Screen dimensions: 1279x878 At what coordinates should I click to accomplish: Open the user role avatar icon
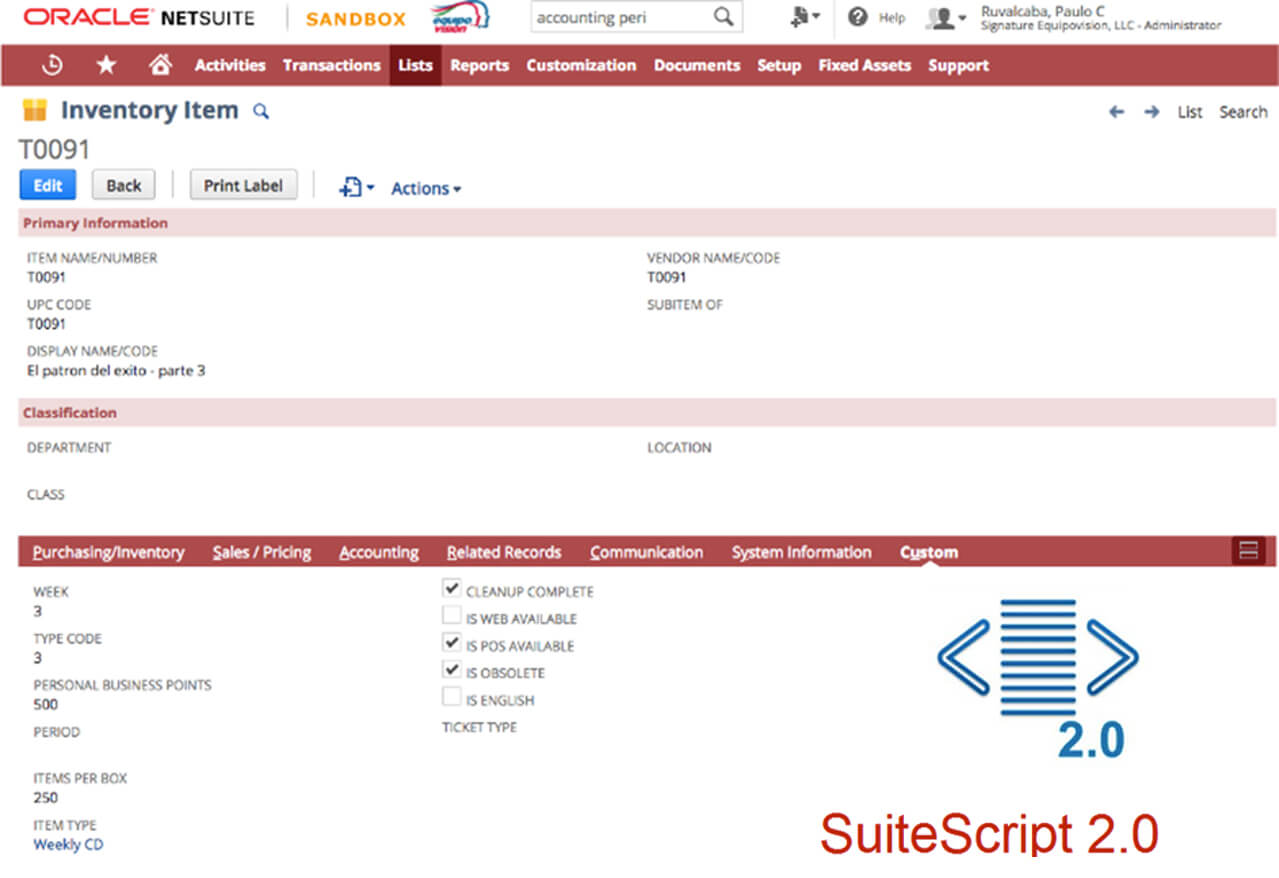[x=939, y=18]
